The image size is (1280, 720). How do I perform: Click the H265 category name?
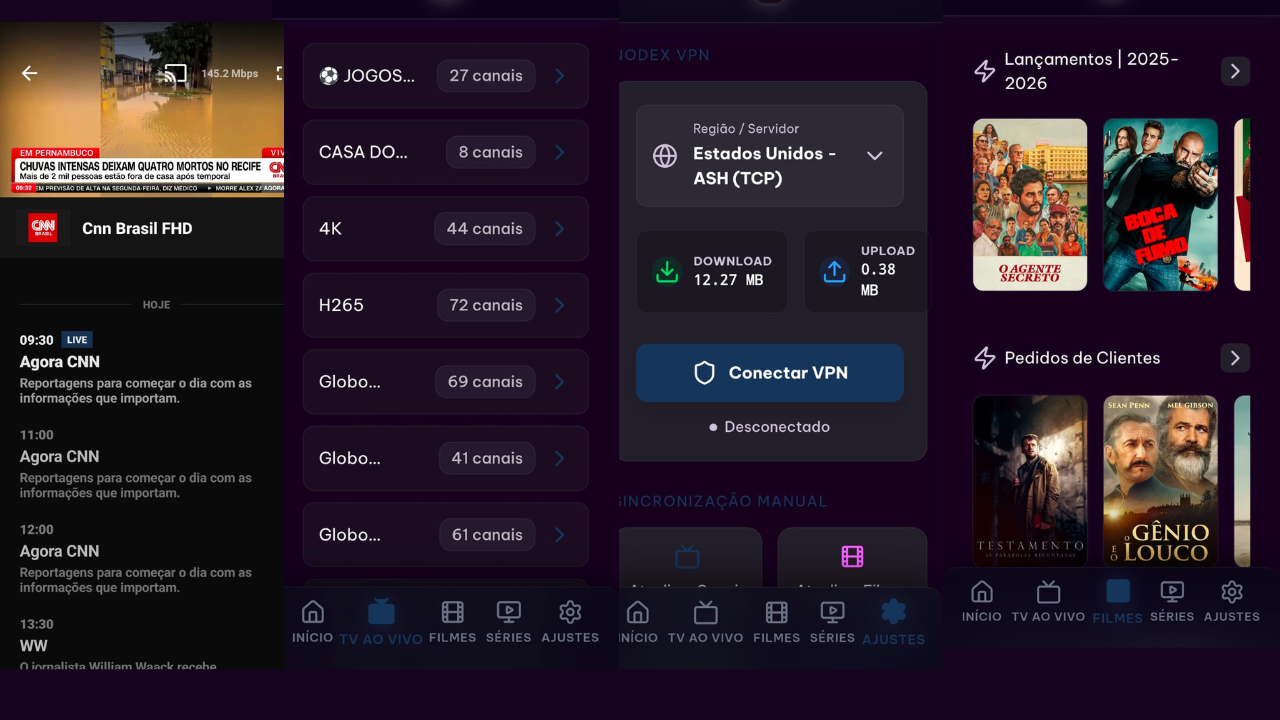(341, 305)
